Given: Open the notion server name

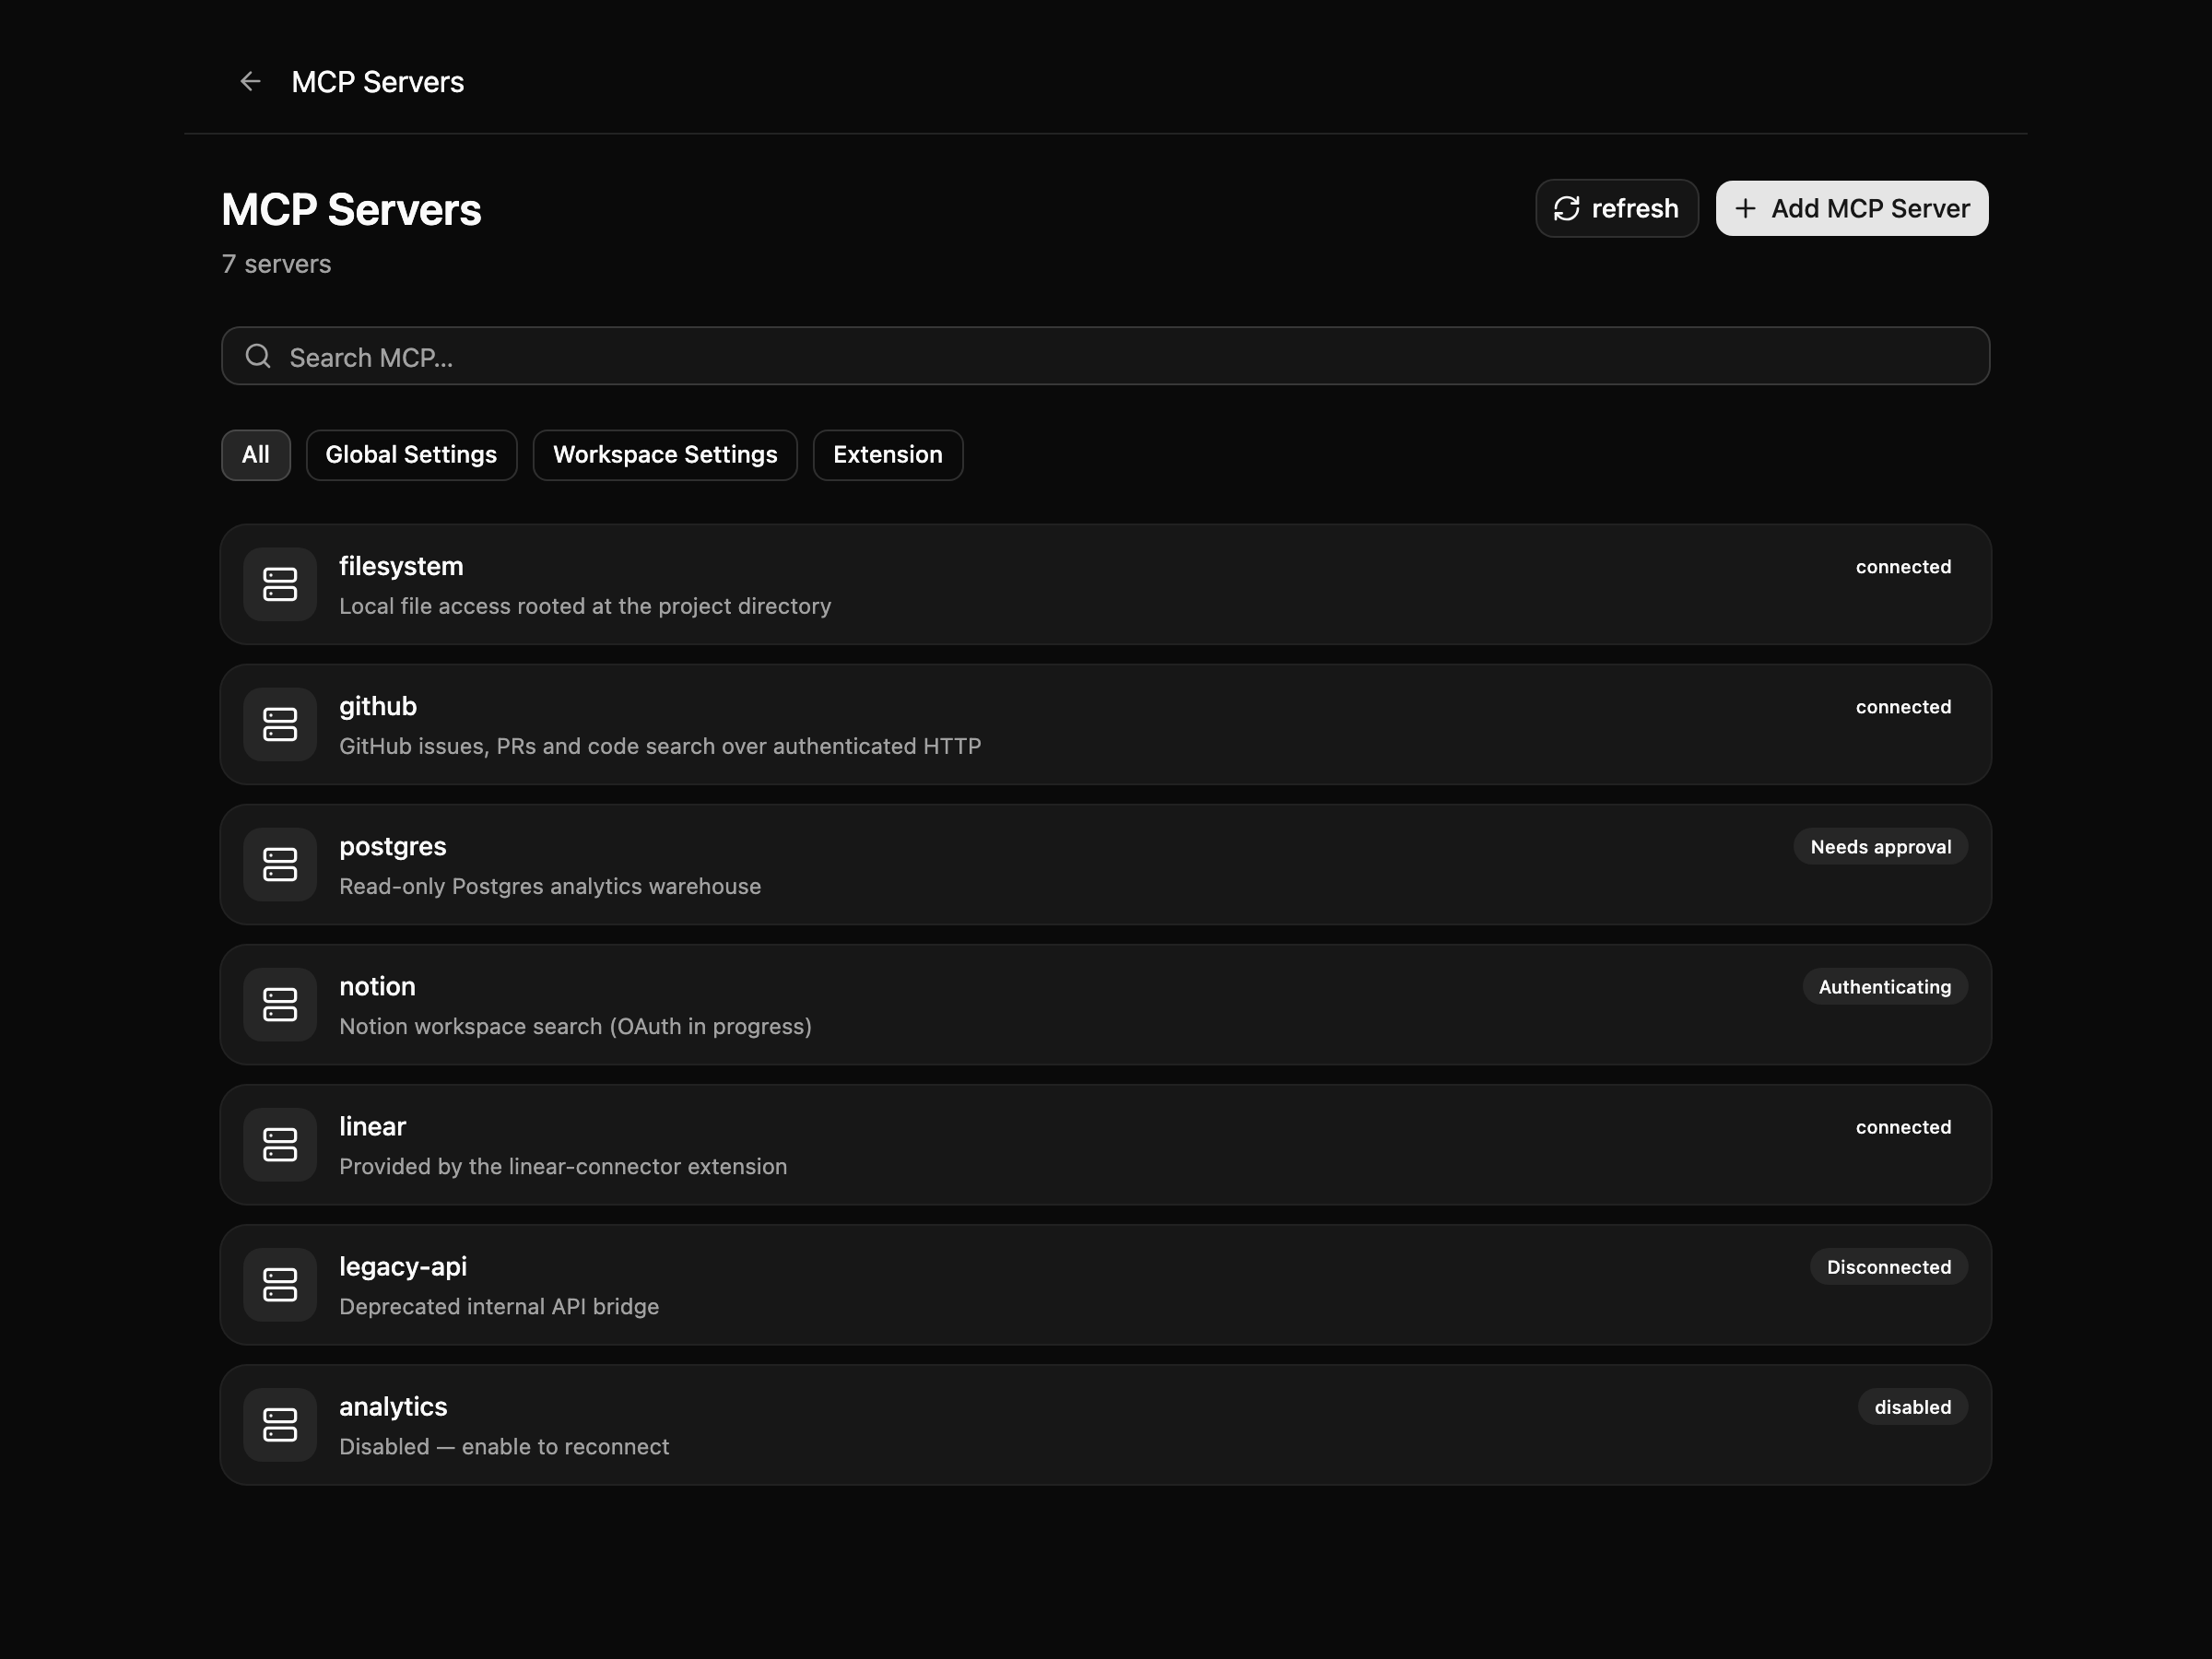Looking at the screenshot, I should pyautogui.click(x=377, y=986).
